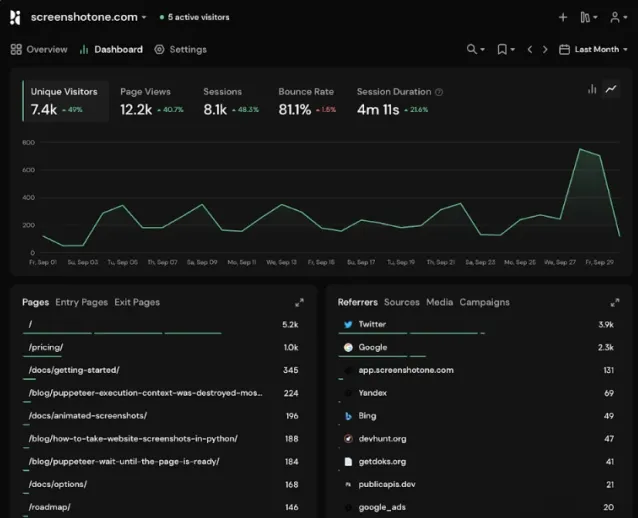Select the Referrers tab
Image resolution: width=638 pixels, height=518 pixels.
357,302
